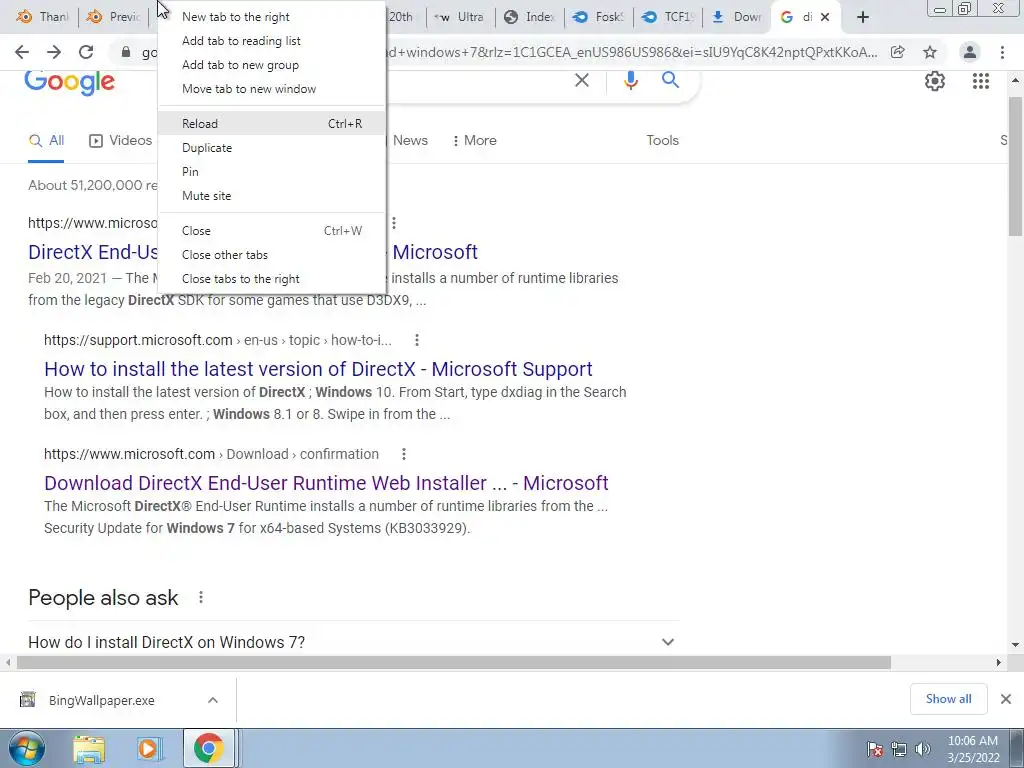Reload the page with the toolbar refresh icon
Image resolution: width=1024 pixels, height=768 pixels.
(86, 52)
